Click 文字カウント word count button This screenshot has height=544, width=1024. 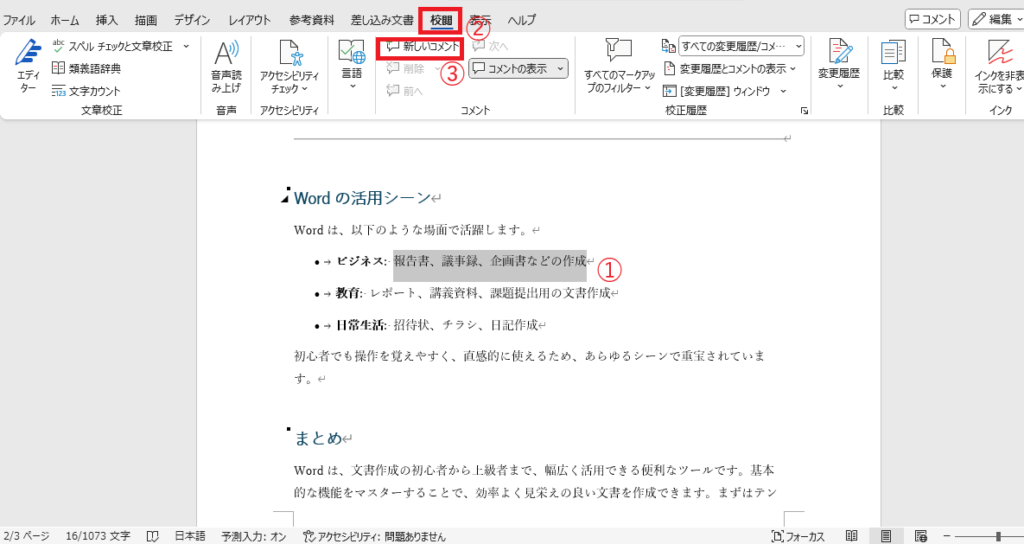click(x=86, y=91)
